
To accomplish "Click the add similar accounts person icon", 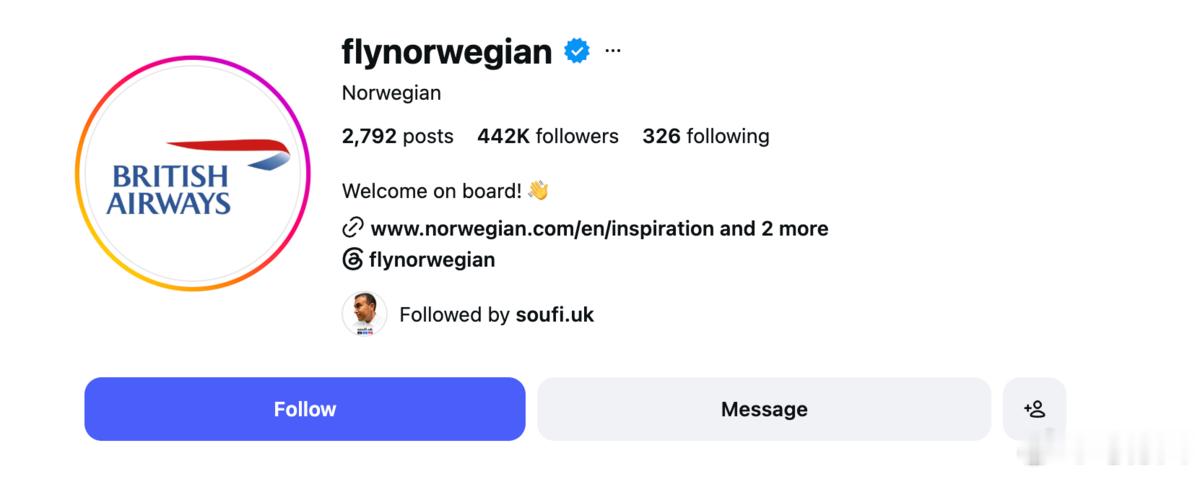I will point(1034,409).
